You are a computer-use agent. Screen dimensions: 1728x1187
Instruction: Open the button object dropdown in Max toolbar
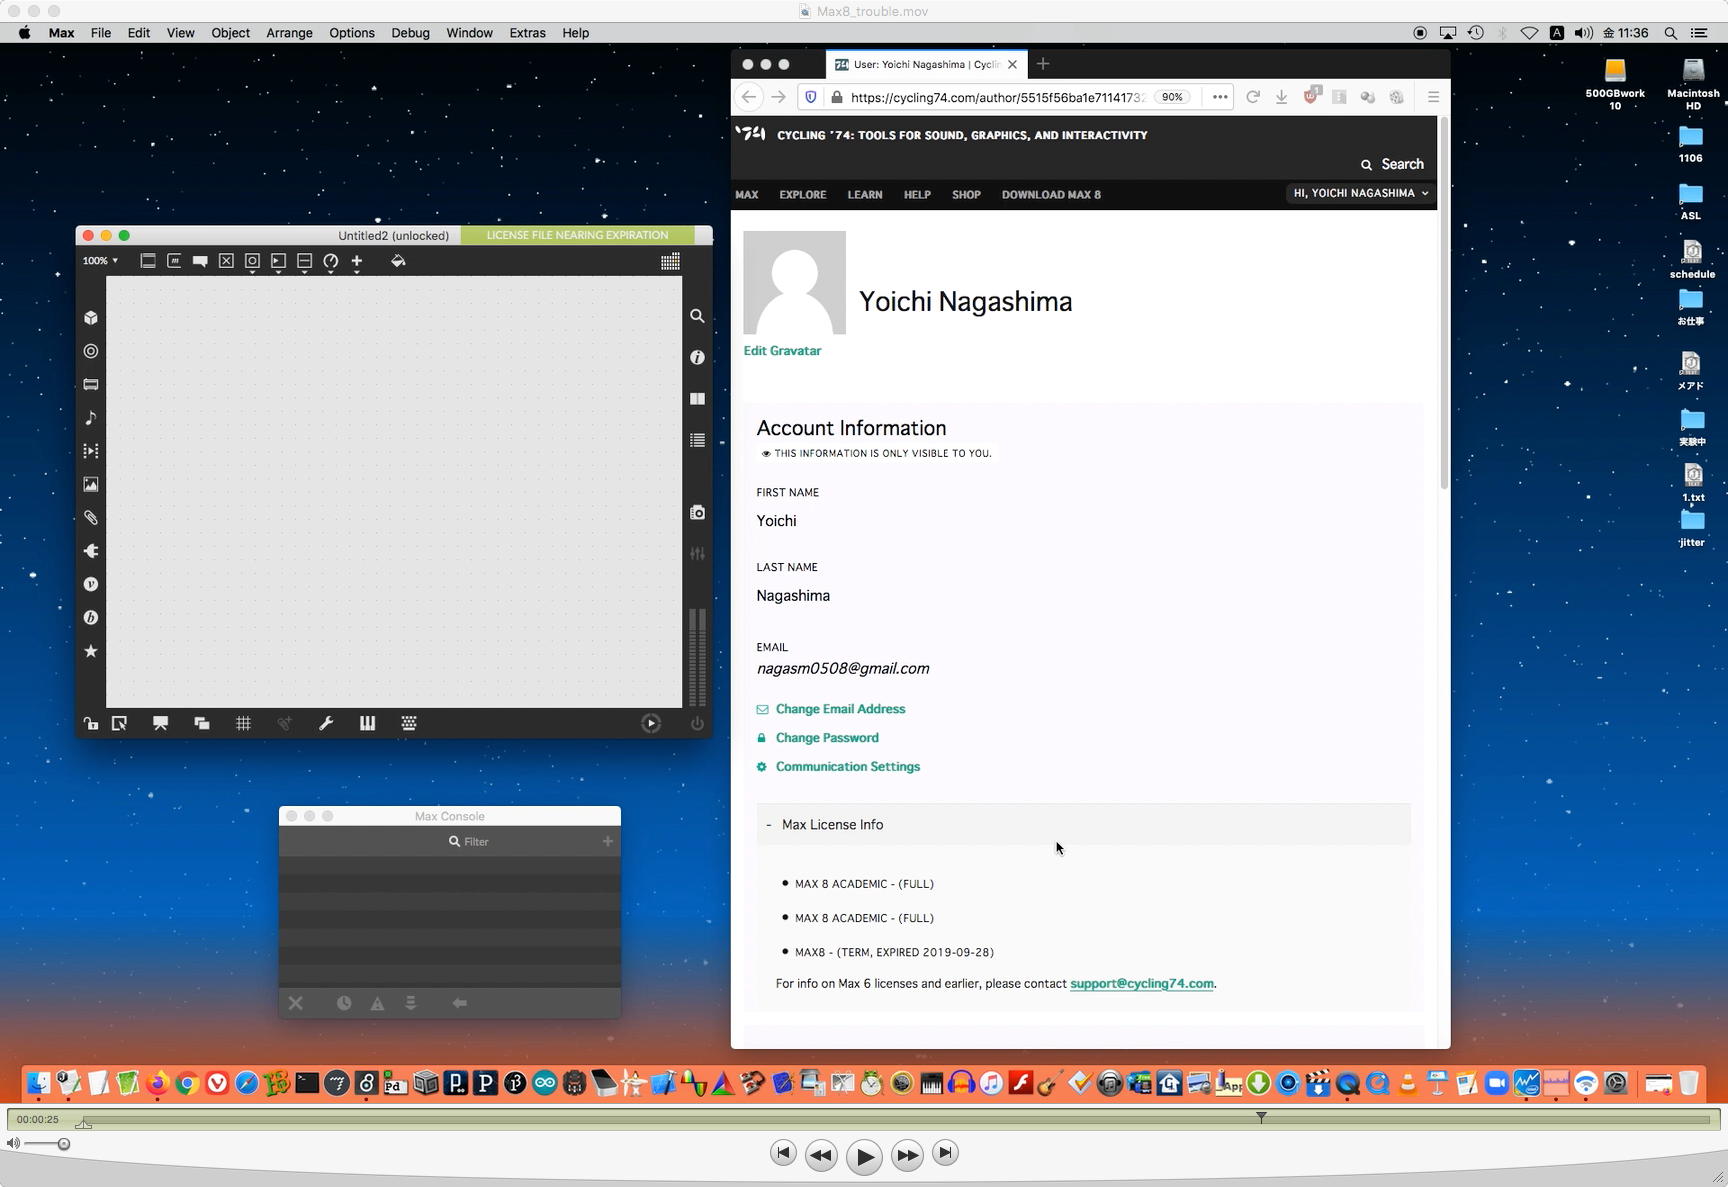252,261
